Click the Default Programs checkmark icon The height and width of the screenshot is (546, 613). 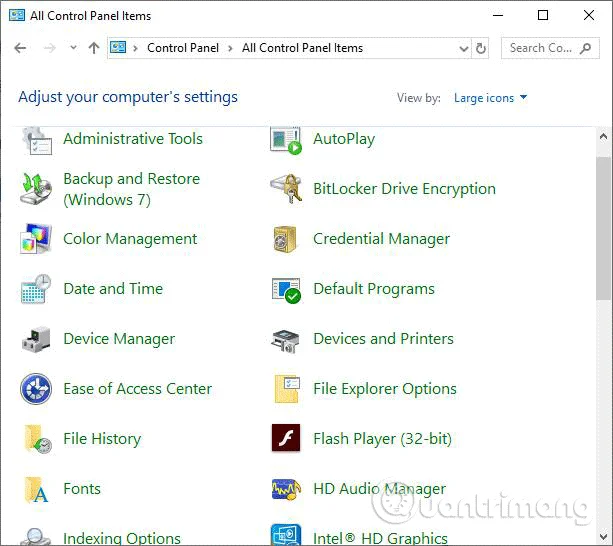286,290
